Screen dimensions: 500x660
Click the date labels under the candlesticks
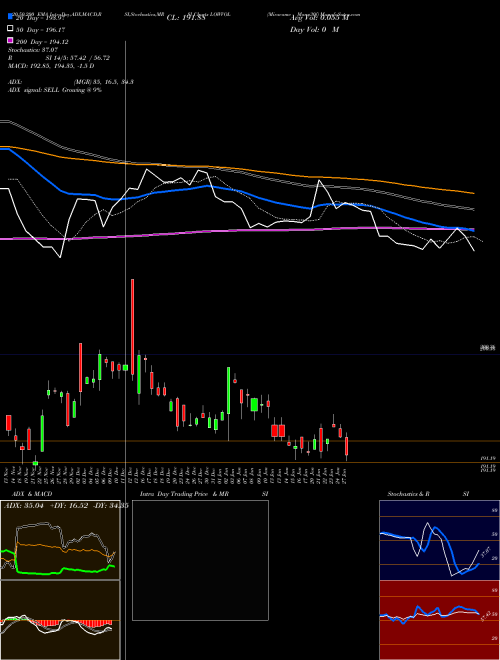coord(176,475)
